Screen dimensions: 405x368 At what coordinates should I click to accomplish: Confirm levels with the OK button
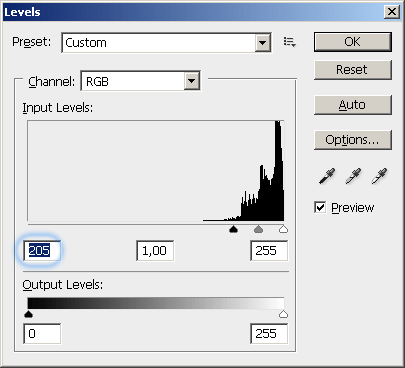coord(353,42)
